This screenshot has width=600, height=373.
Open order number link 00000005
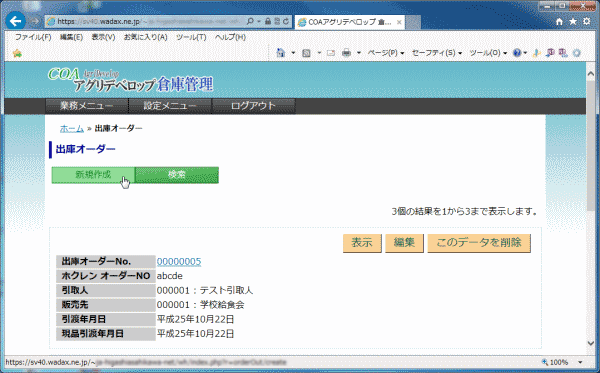(x=179, y=262)
